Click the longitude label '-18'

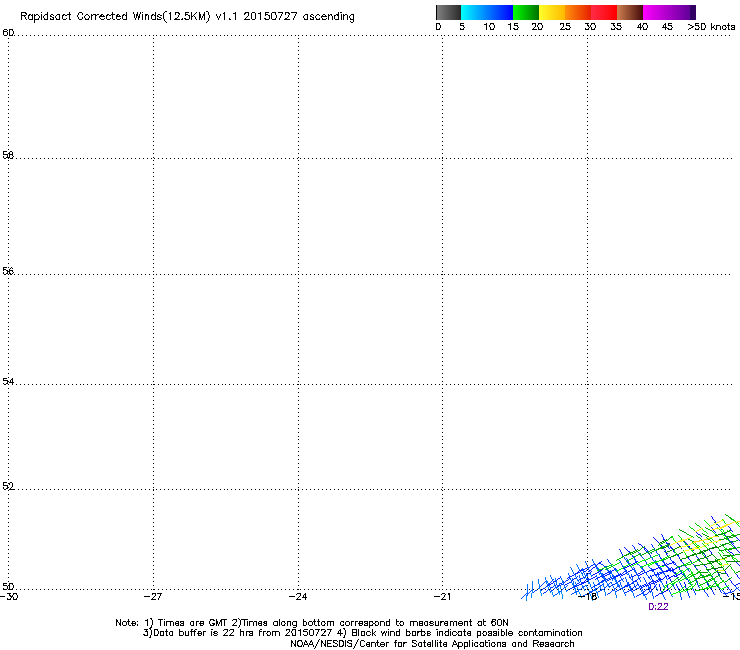[x=588, y=597]
